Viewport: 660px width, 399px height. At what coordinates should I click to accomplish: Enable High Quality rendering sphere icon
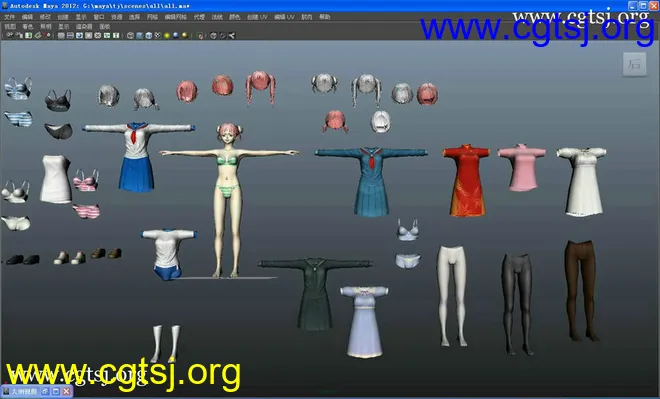pos(185,35)
